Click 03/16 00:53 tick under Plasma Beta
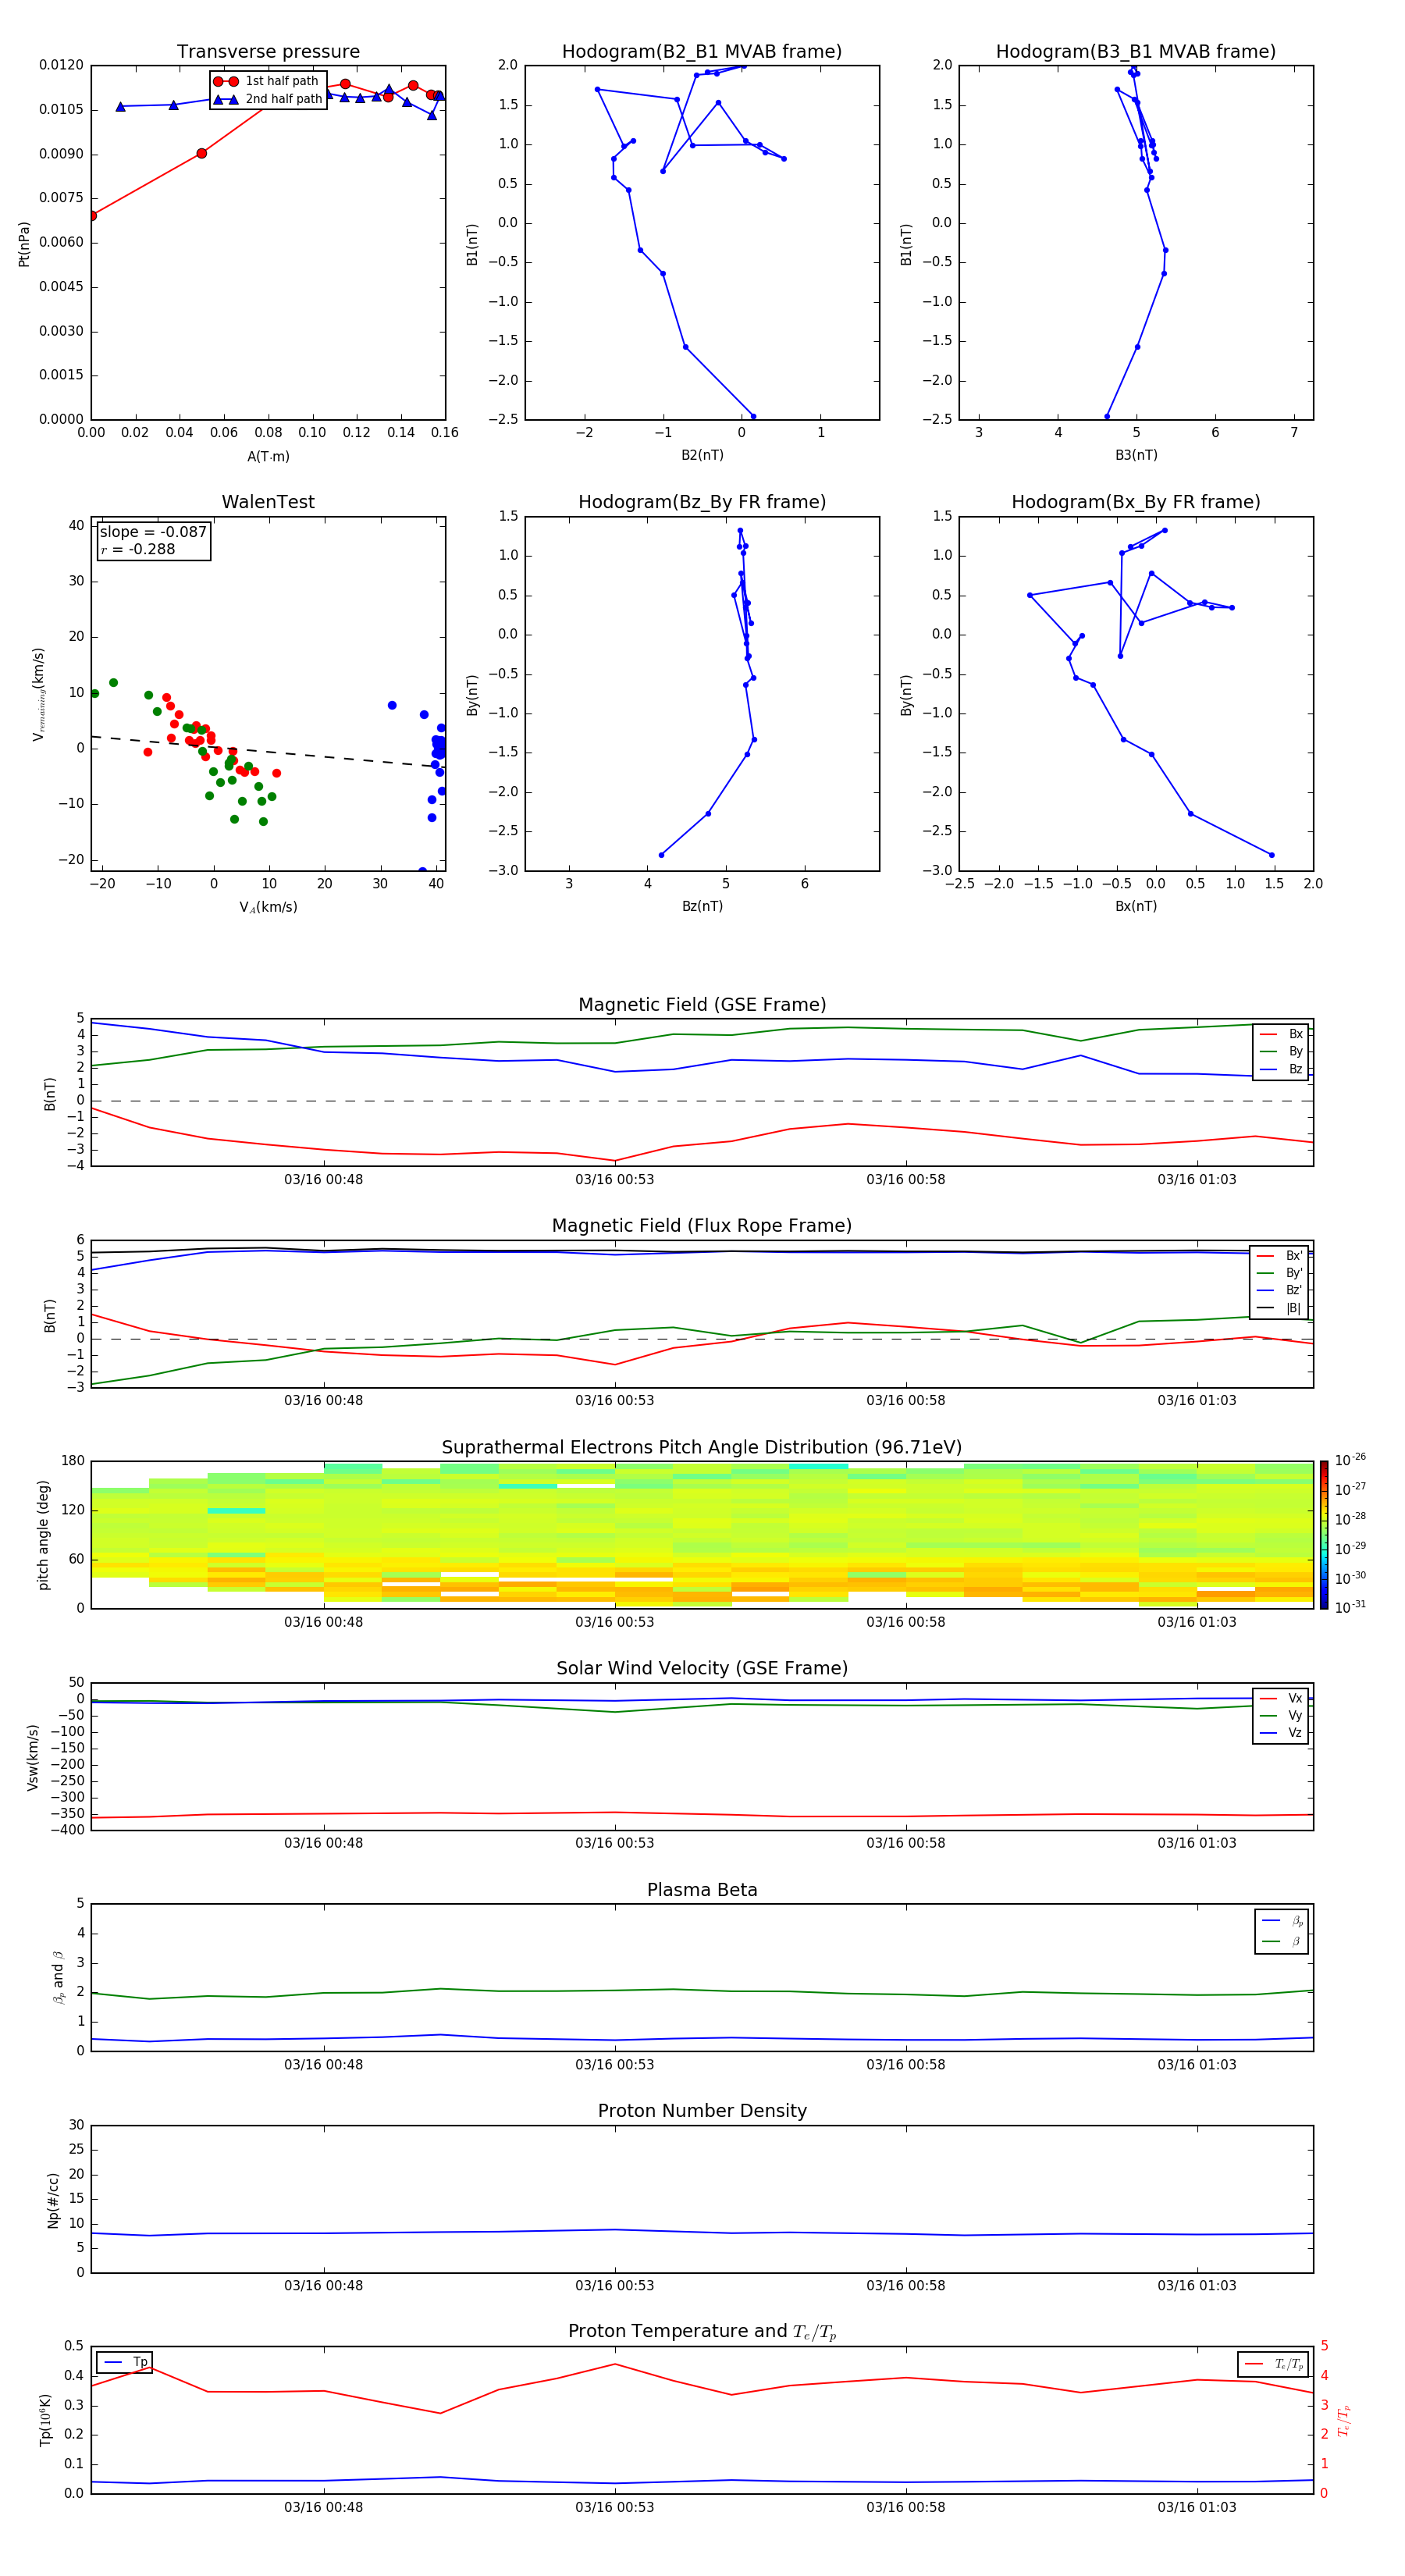The image size is (1405, 2576). click(x=614, y=2064)
